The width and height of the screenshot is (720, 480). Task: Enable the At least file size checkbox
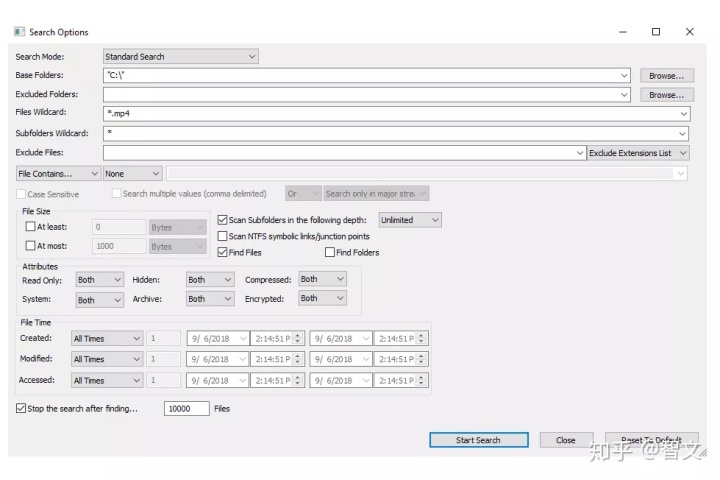pyautogui.click(x=30, y=226)
